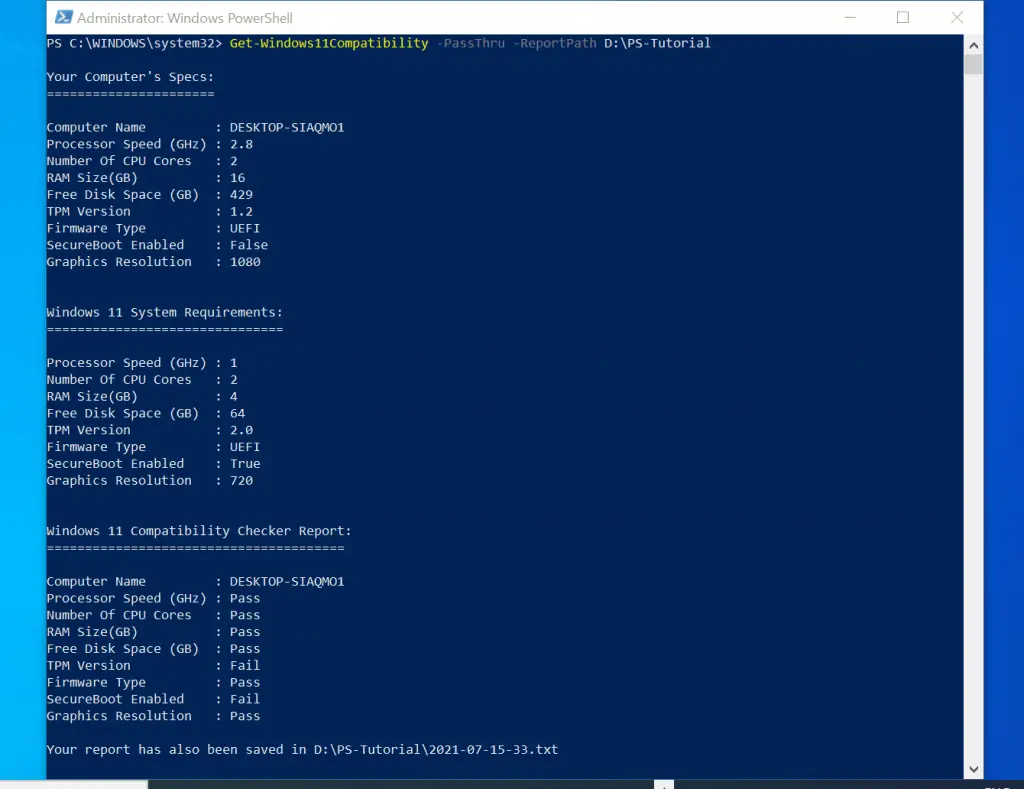
Task: Click the TPM version value 1.2
Action: point(241,212)
